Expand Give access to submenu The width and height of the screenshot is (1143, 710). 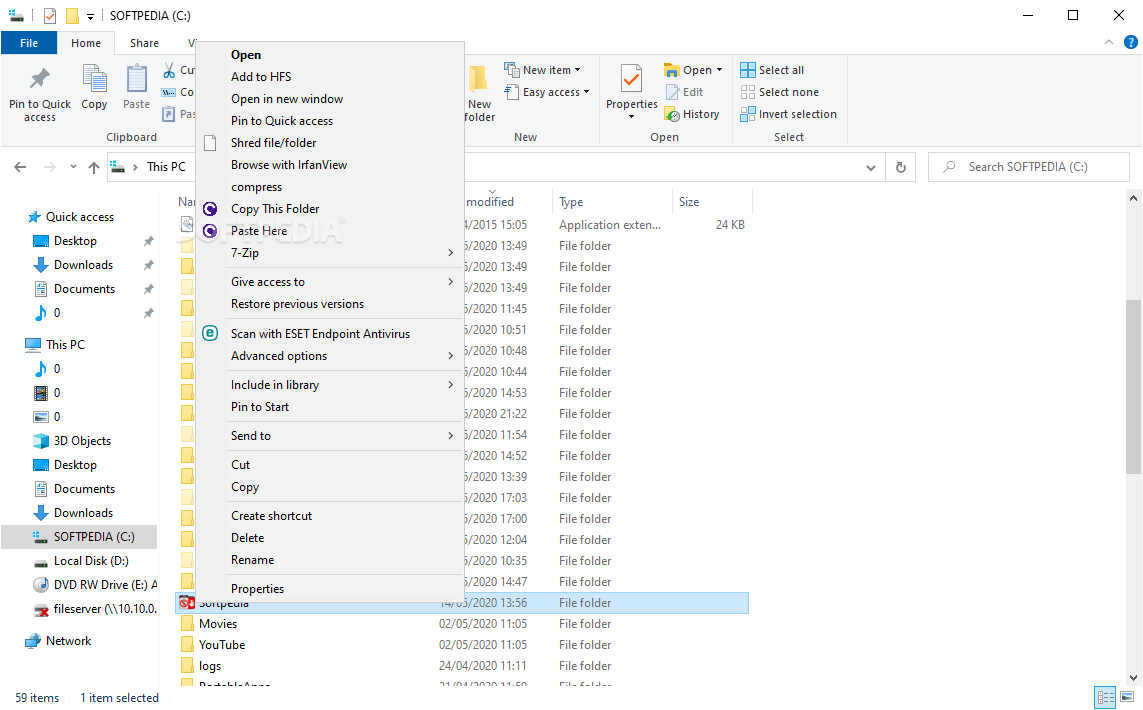450,282
